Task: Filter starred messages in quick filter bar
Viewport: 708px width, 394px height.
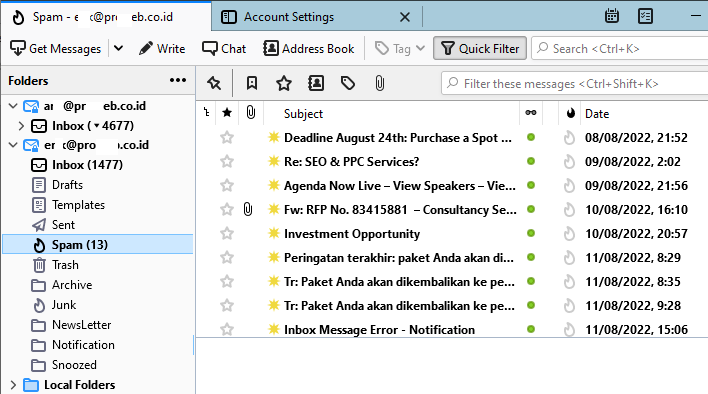Action: (x=284, y=83)
